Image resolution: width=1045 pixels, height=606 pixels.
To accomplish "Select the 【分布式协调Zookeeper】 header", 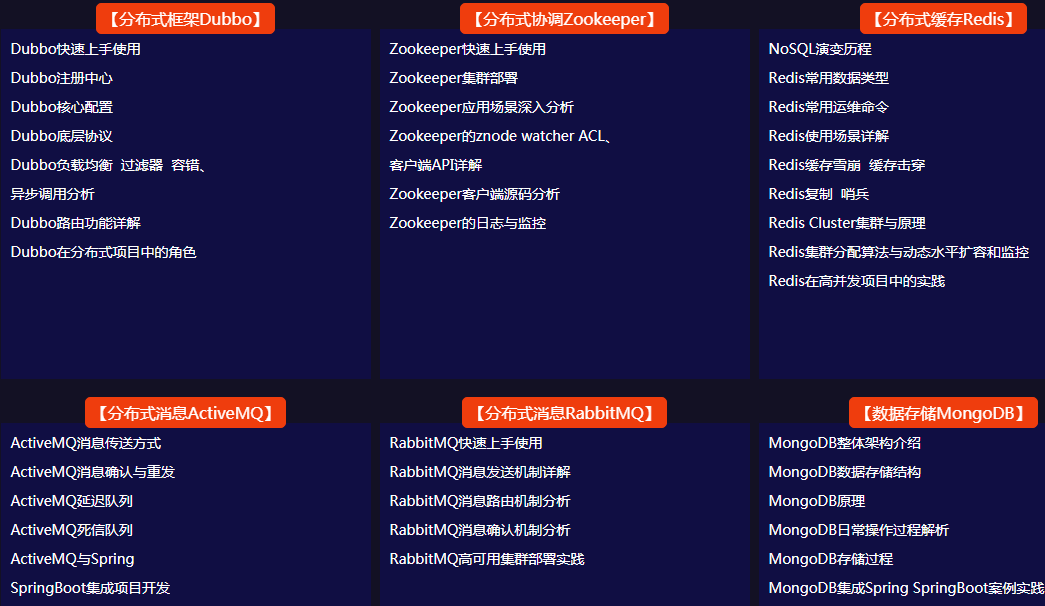I will tap(564, 18).
